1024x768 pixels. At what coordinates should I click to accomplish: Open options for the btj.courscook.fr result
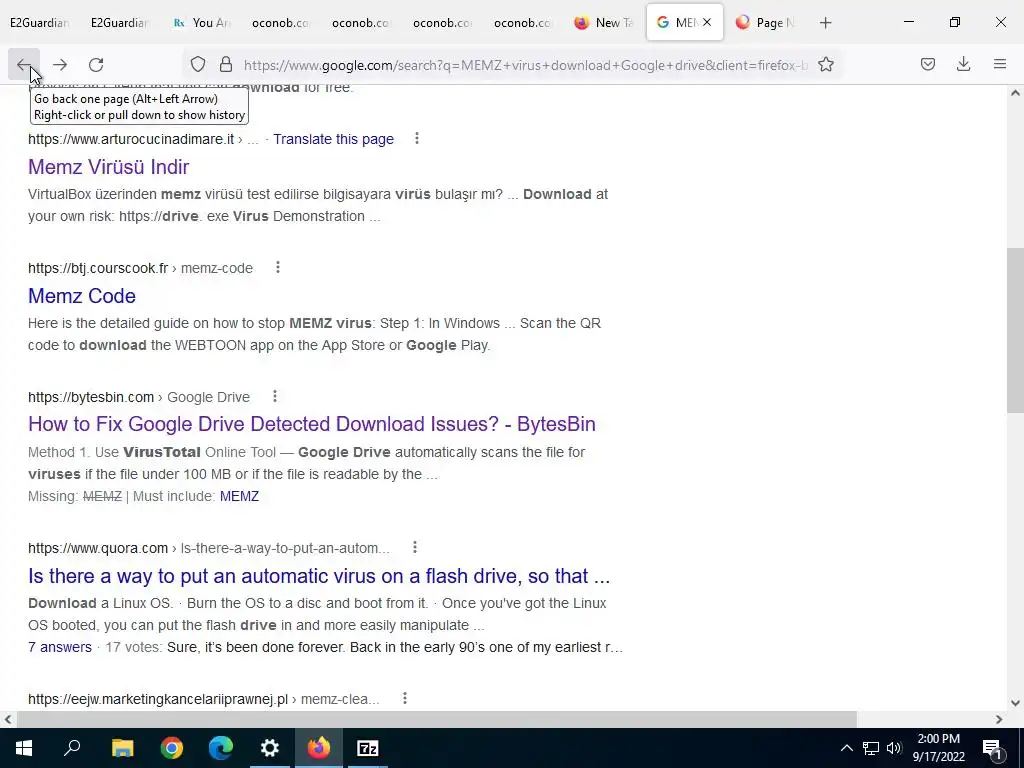(x=278, y=268)
